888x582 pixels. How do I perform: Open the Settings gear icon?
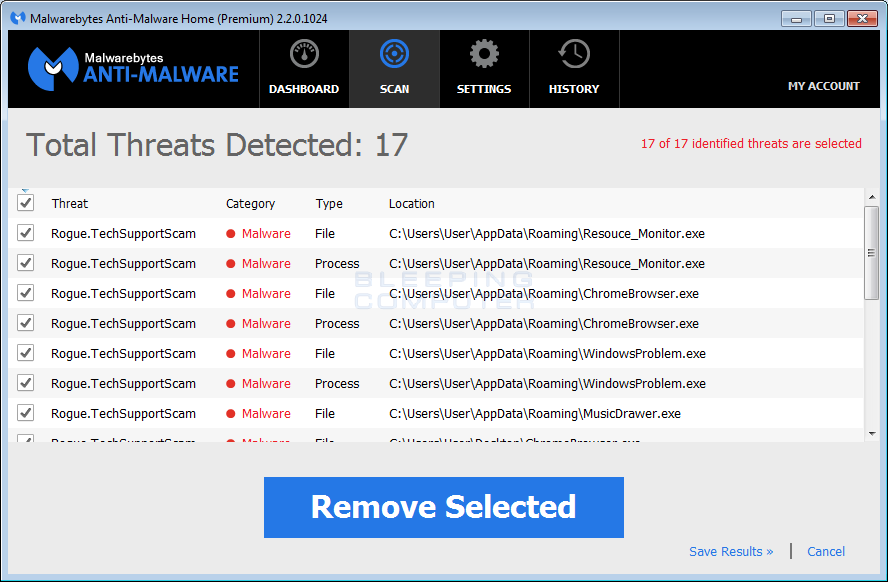click(x=484, y=54)
